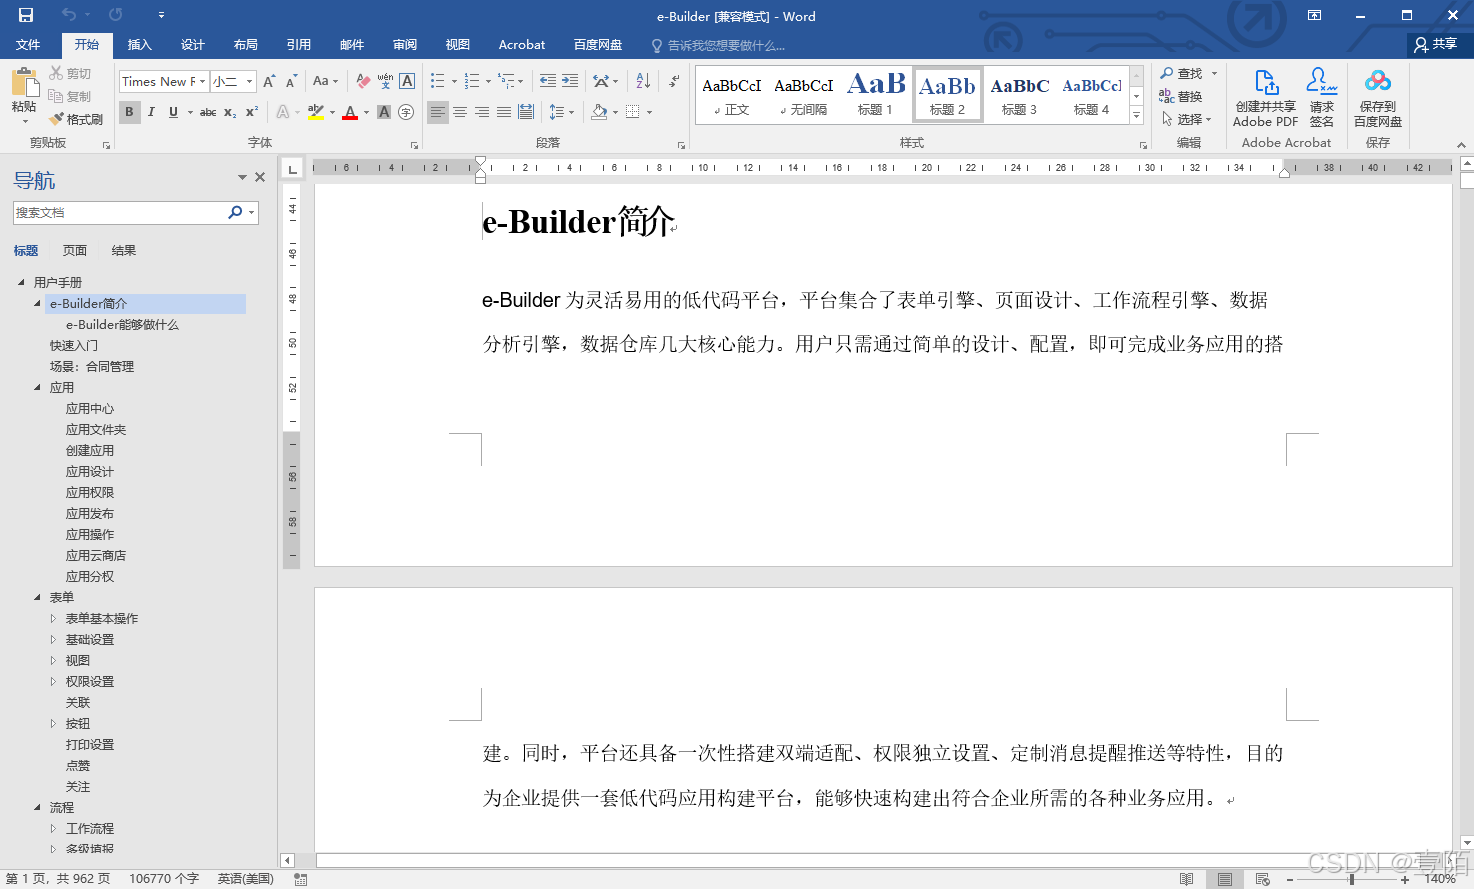
Task: Apply distributed alignment icon
Action: point(526,112)
